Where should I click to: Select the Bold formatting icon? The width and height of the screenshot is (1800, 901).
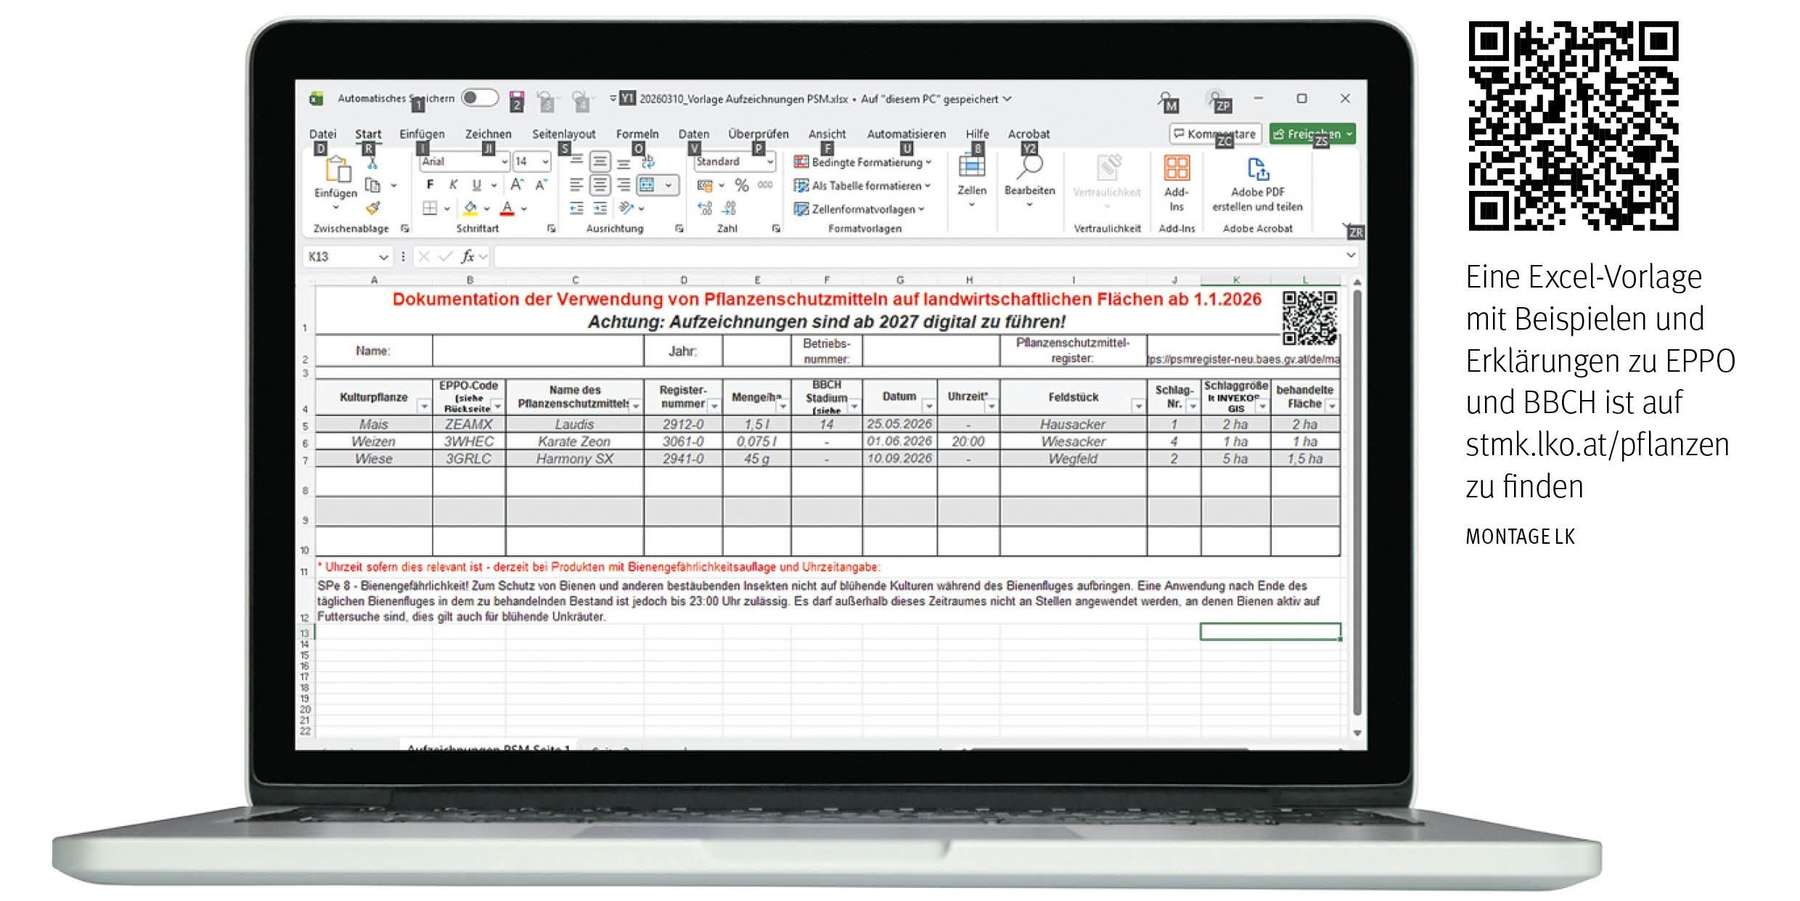(x=430, y=183)
